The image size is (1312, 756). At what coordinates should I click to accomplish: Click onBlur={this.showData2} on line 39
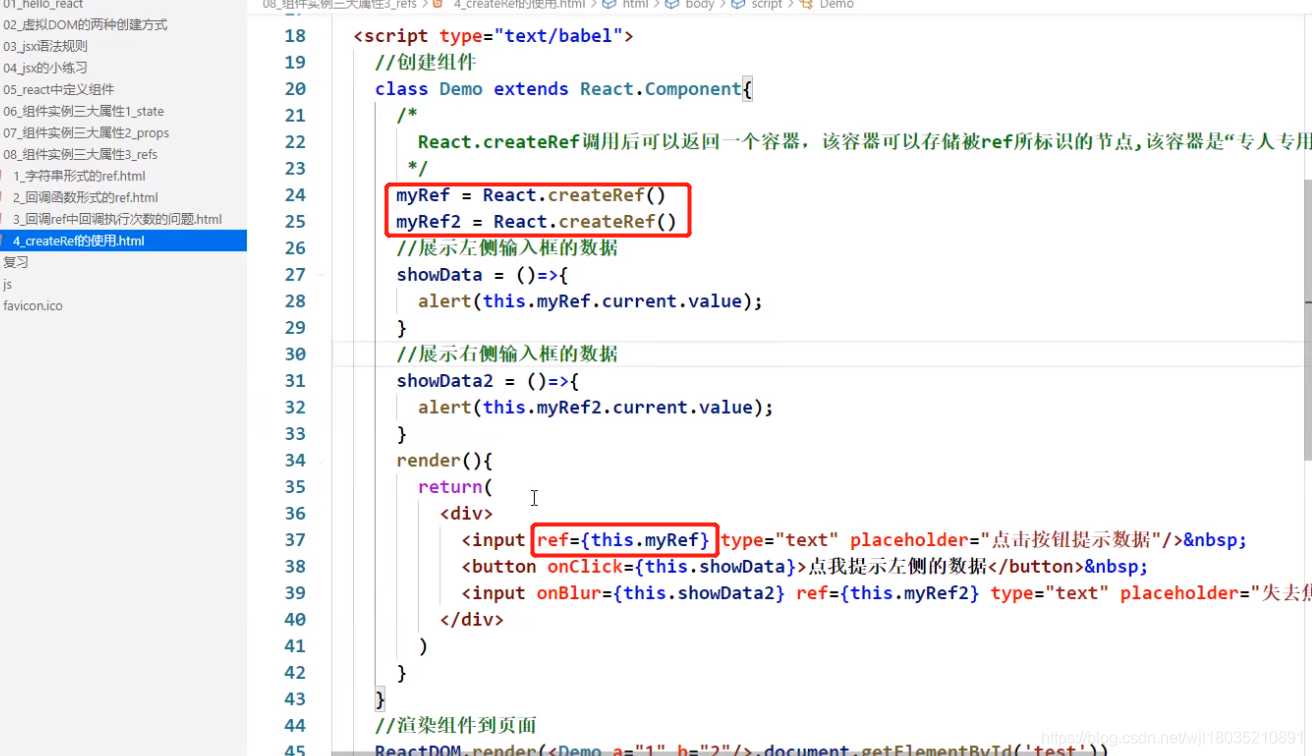pyautogui.click(x=661, y=593)
